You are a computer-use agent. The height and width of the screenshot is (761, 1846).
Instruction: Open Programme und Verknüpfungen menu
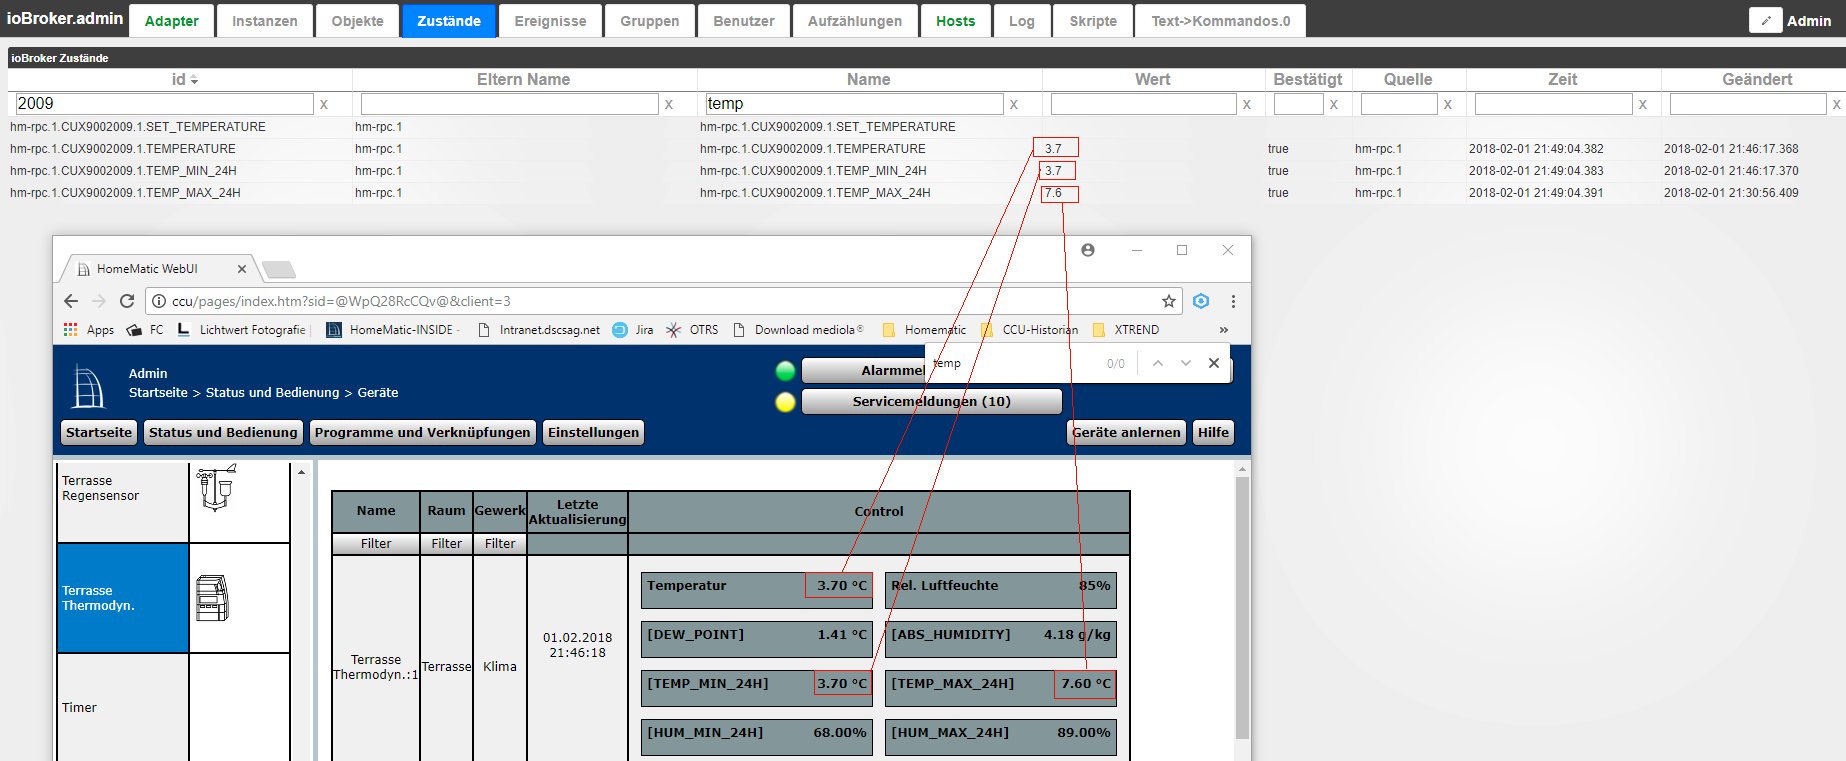[422, 433]
